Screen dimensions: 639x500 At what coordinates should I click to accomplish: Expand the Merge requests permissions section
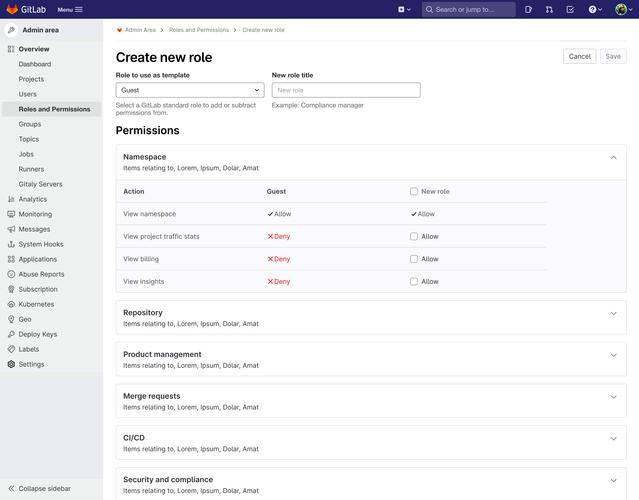click(x=613, y=397)
